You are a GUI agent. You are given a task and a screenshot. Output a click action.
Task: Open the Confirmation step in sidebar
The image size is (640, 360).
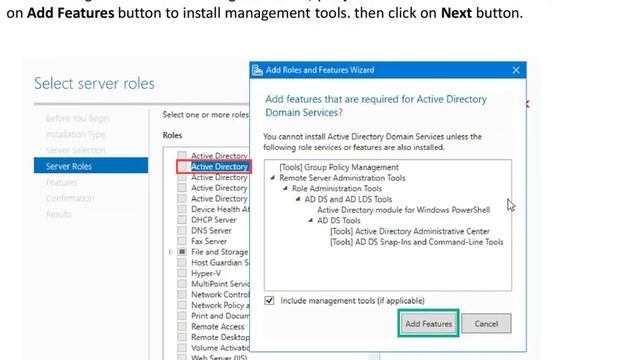[x=70, y=198]
